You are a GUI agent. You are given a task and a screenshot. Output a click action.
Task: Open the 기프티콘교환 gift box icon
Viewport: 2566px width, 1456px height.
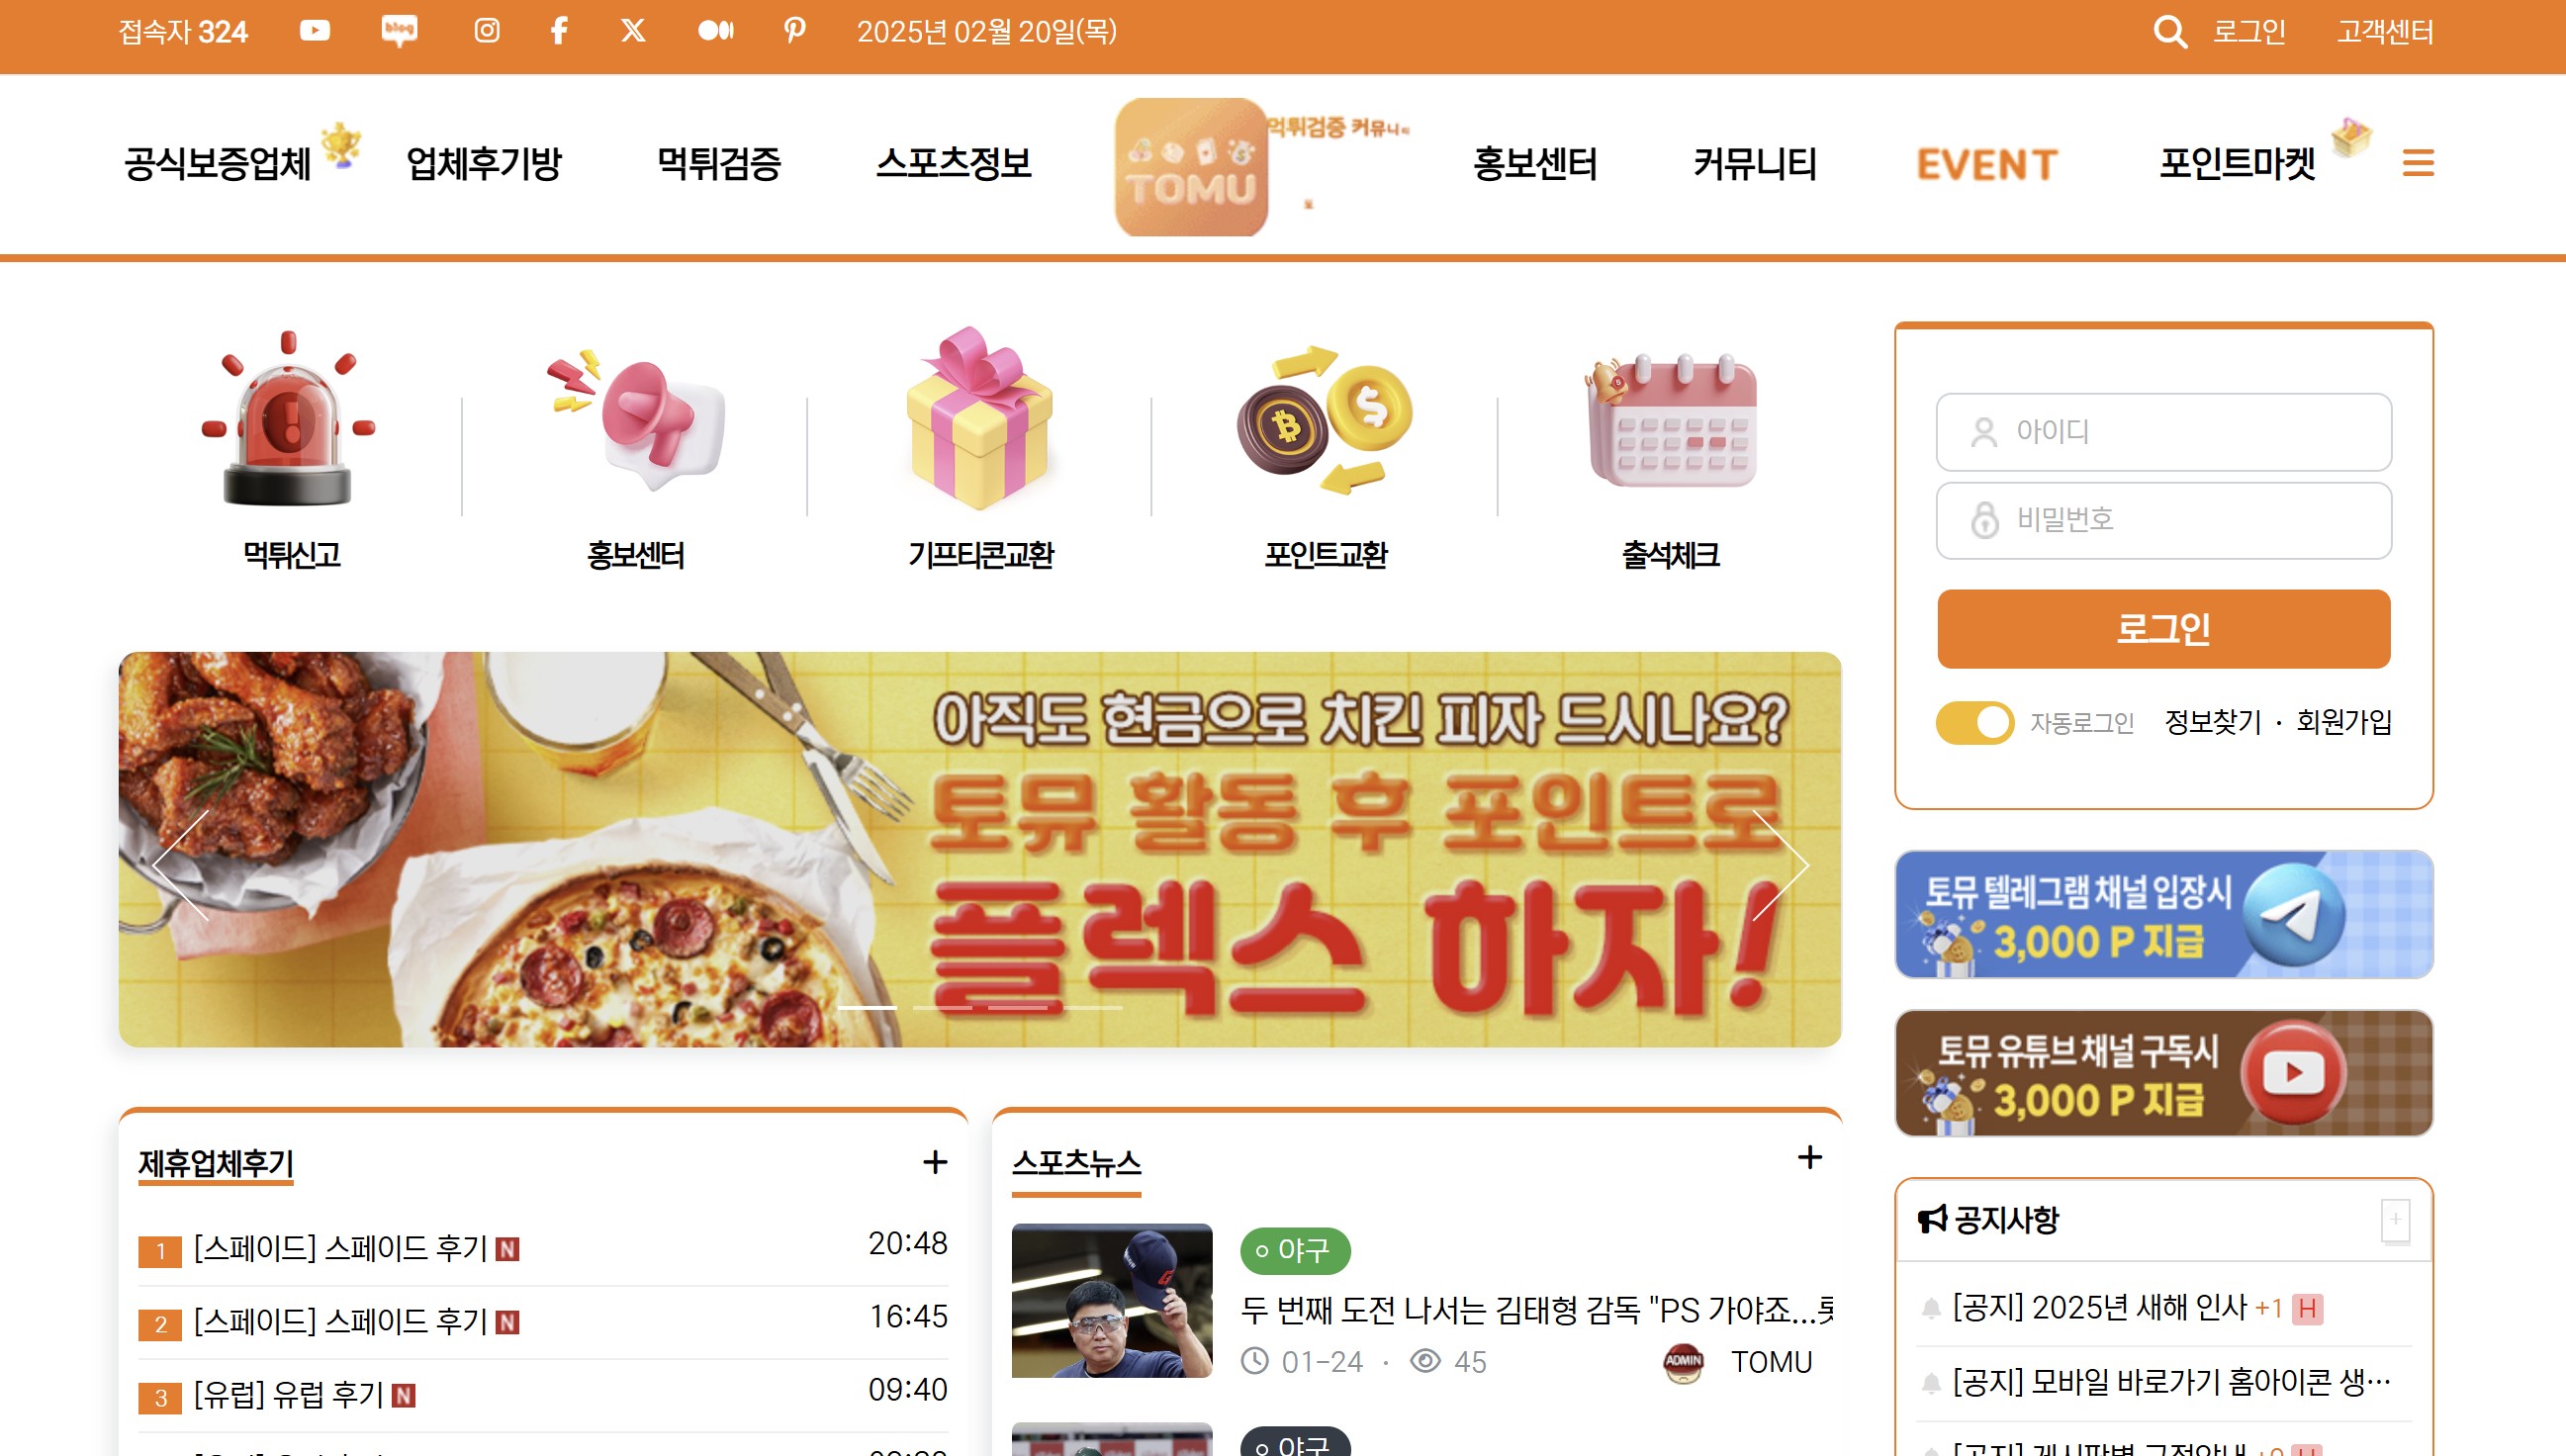980,418
